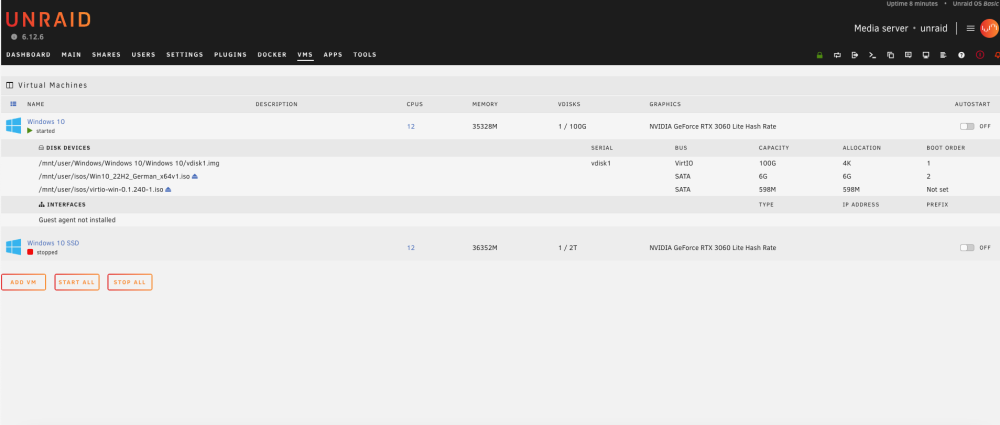Click 'Guest agent not installed' text

click(77, 220)
